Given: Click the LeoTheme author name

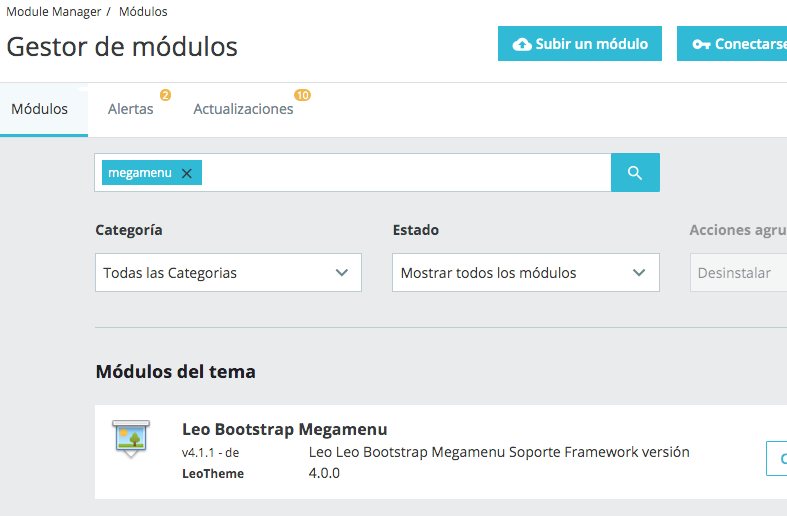Looking at the screenshot, I should click(x=213, y=473).
